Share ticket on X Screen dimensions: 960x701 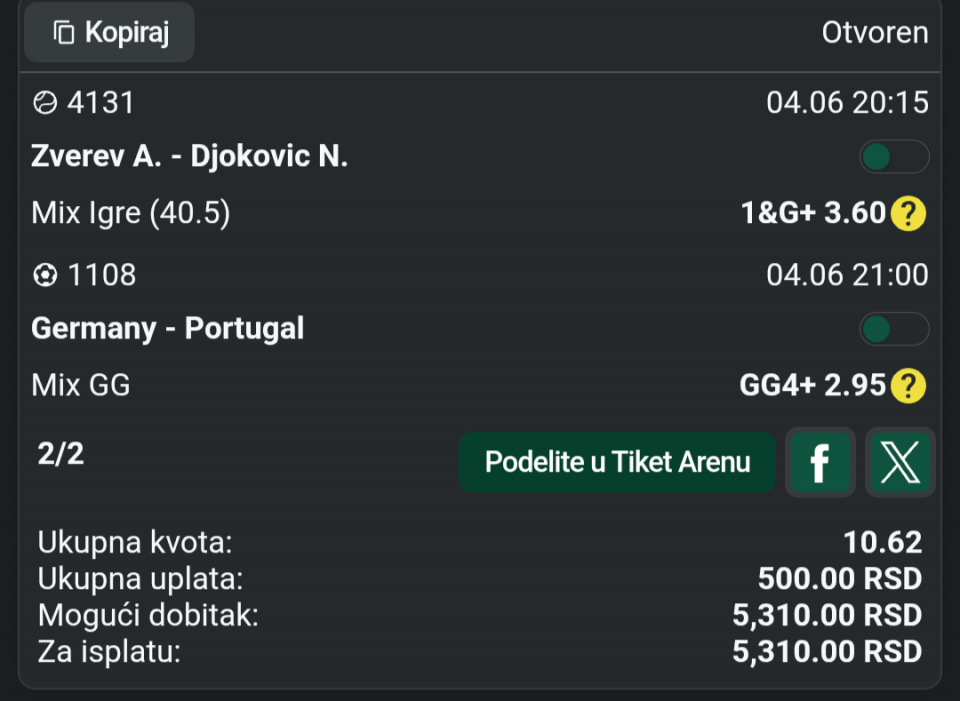[900, 462]
